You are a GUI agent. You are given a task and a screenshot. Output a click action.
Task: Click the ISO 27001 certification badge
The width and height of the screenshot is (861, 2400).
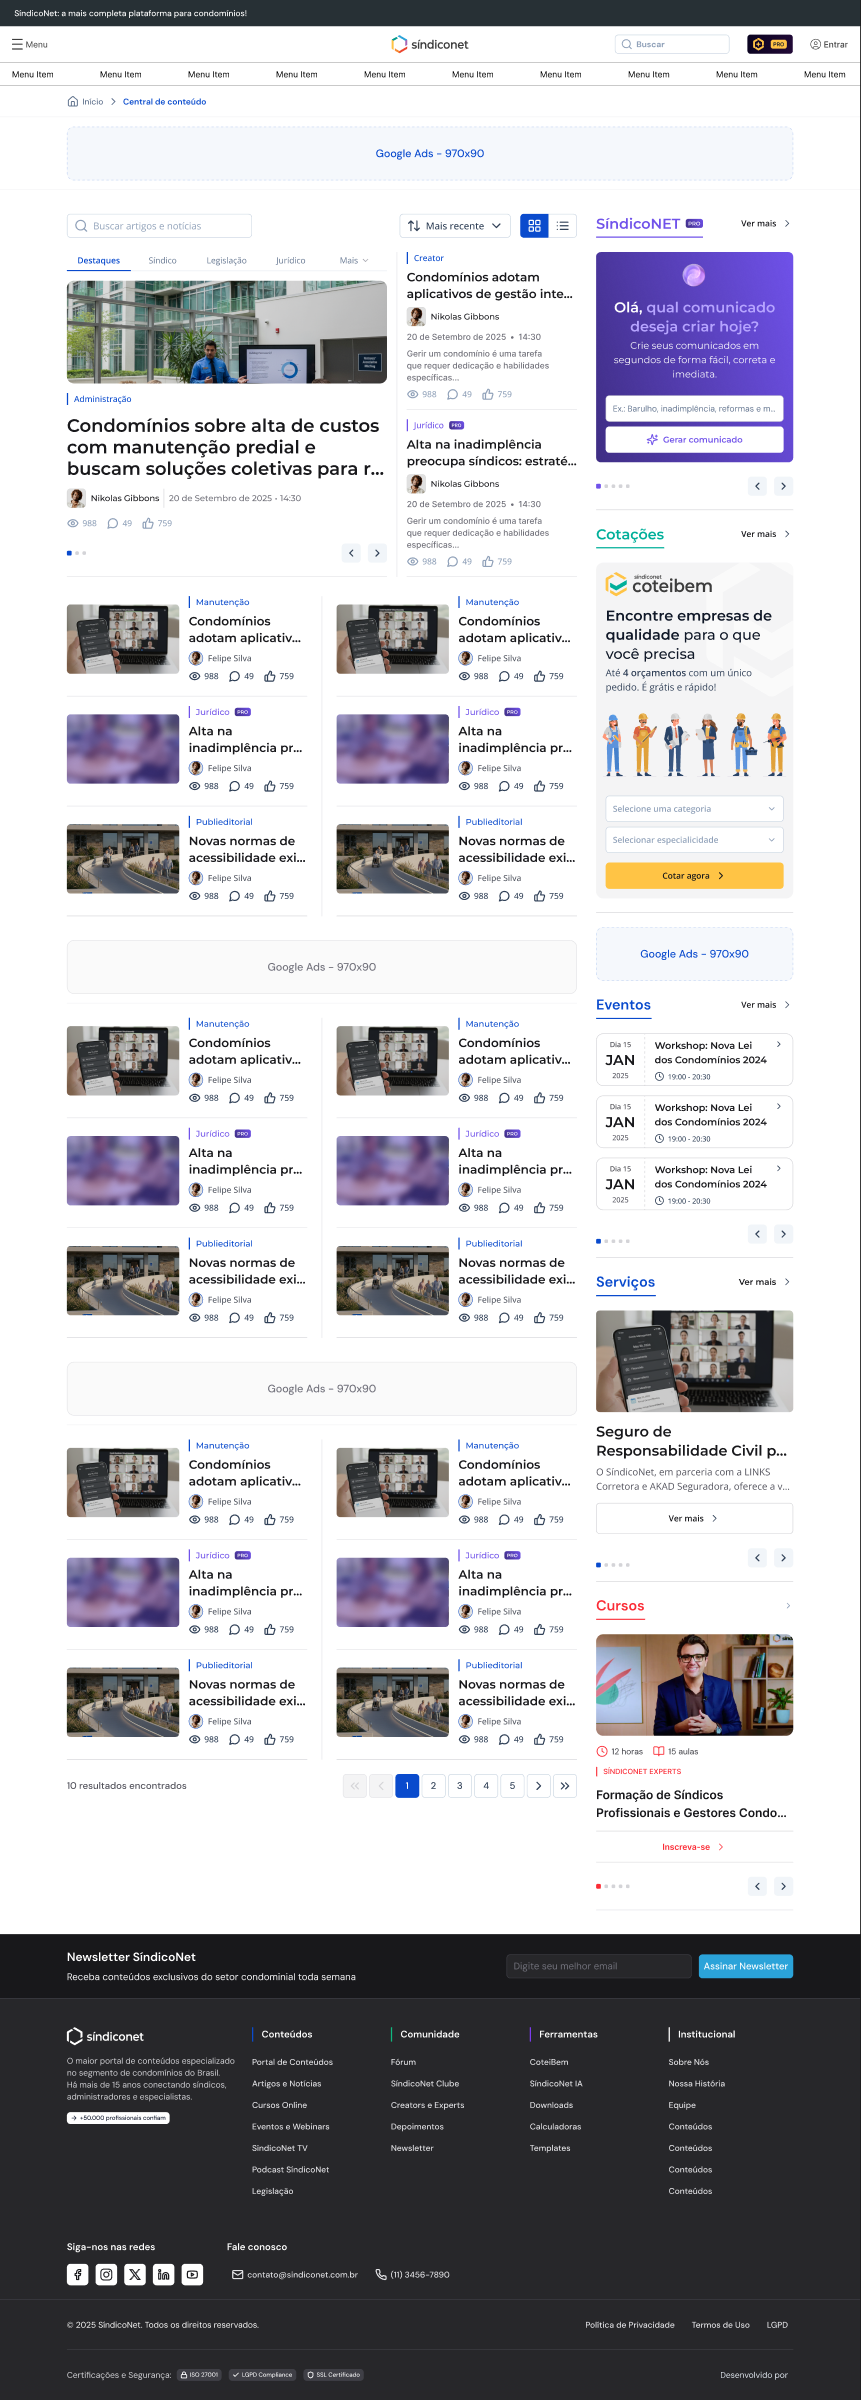(199, 2375)
